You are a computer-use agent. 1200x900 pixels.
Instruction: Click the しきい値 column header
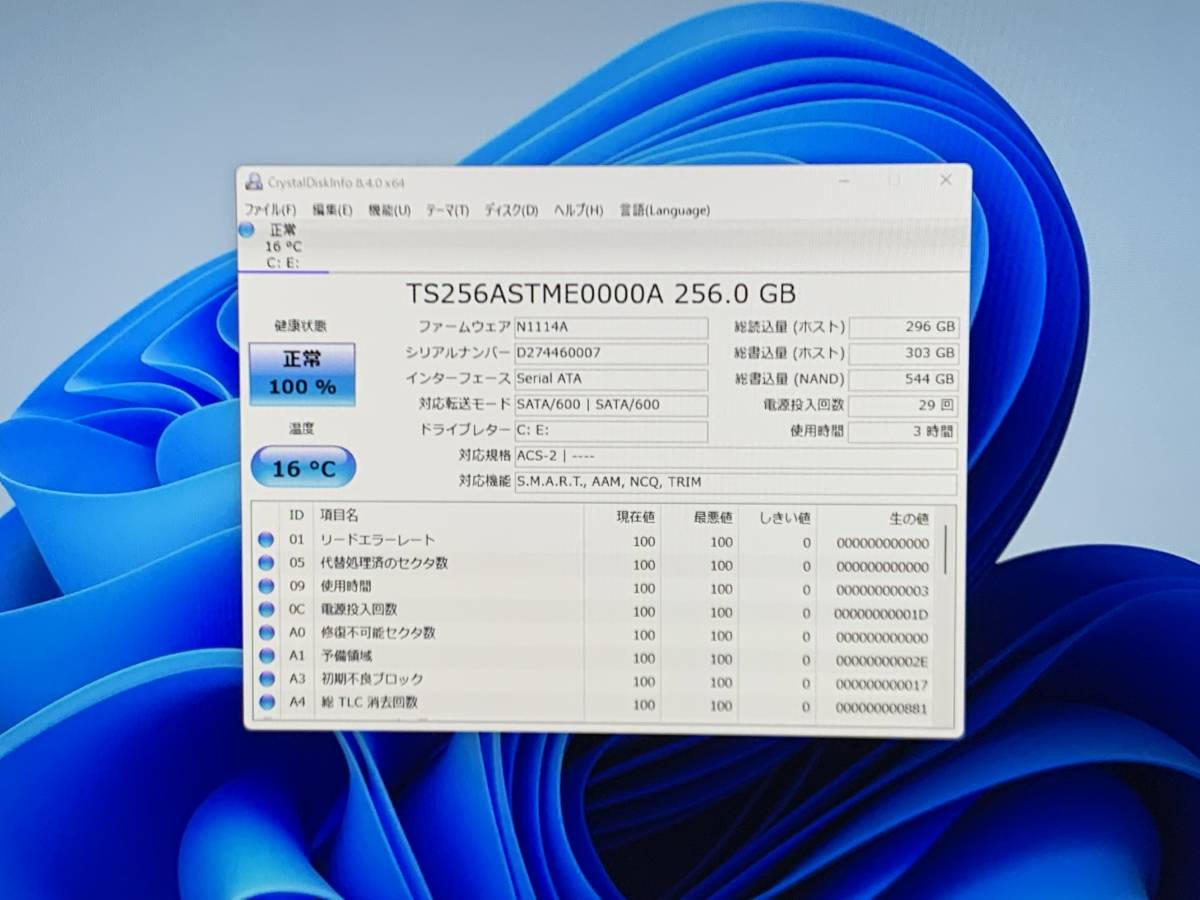pyautogui.click(x=778, y=517)
